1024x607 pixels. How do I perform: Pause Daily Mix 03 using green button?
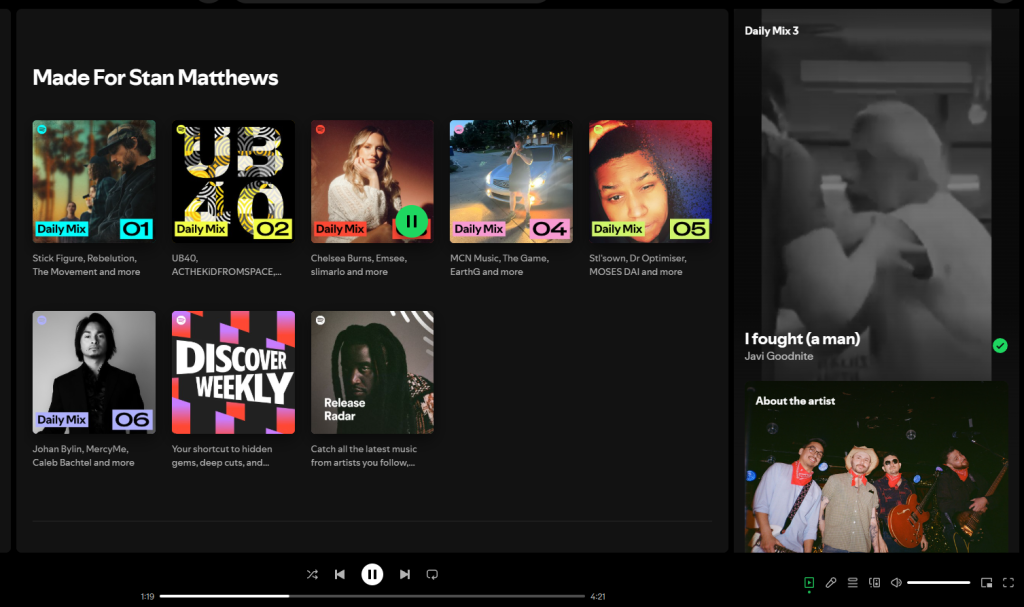tap(411, 221)
